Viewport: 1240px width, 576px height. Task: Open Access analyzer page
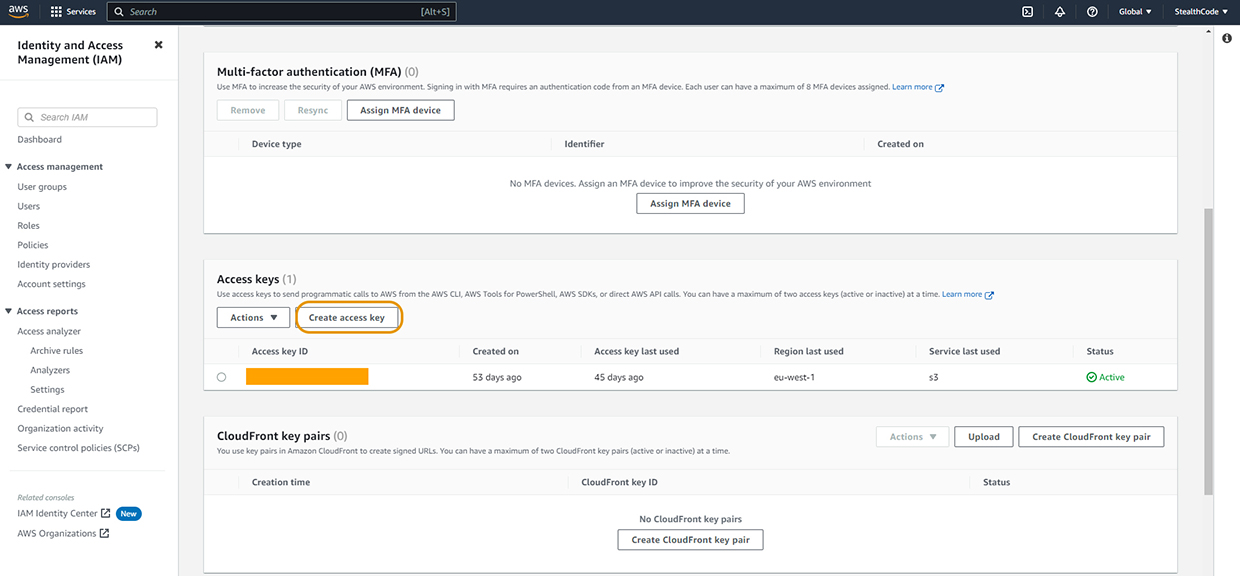[x=49, y=331]
